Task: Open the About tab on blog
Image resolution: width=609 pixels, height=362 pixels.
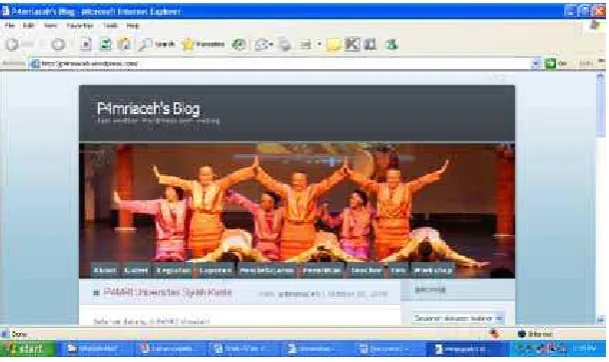Action: click(x=104, y=270)
